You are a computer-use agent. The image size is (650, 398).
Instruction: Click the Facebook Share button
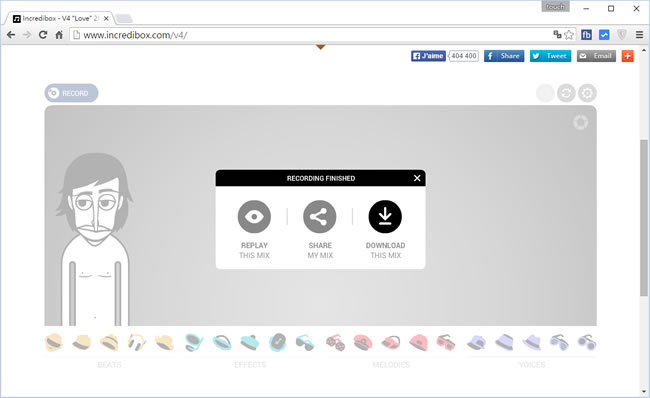coord(504,56)
